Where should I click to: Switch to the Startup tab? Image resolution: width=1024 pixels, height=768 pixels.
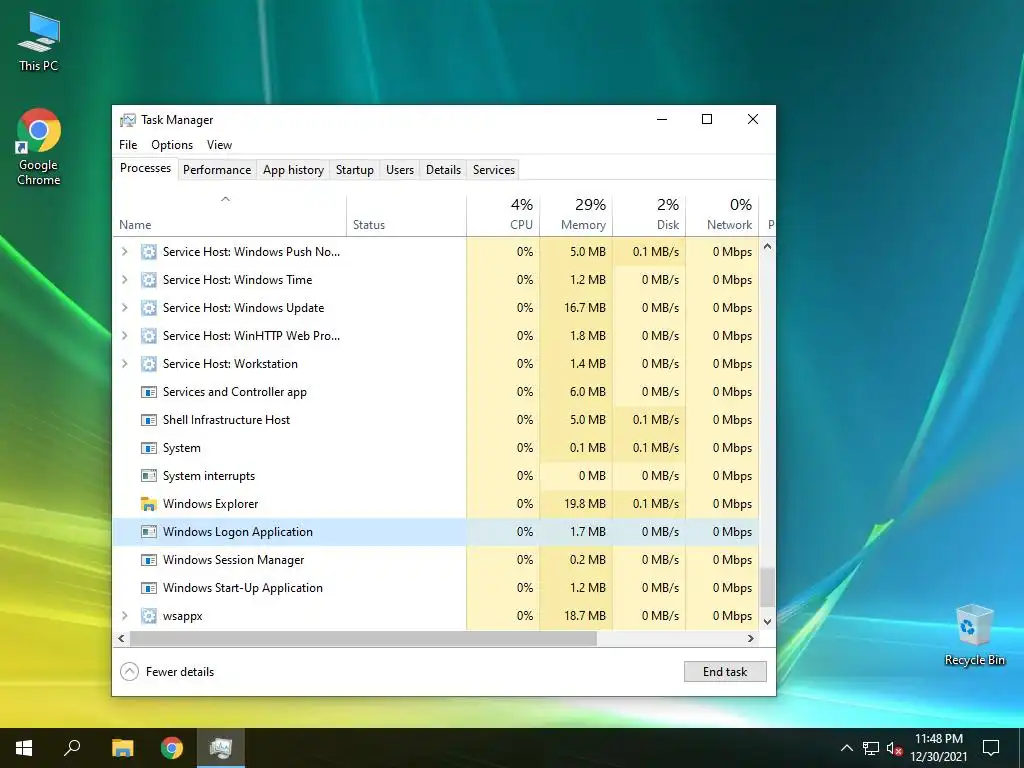click(355, 170)
